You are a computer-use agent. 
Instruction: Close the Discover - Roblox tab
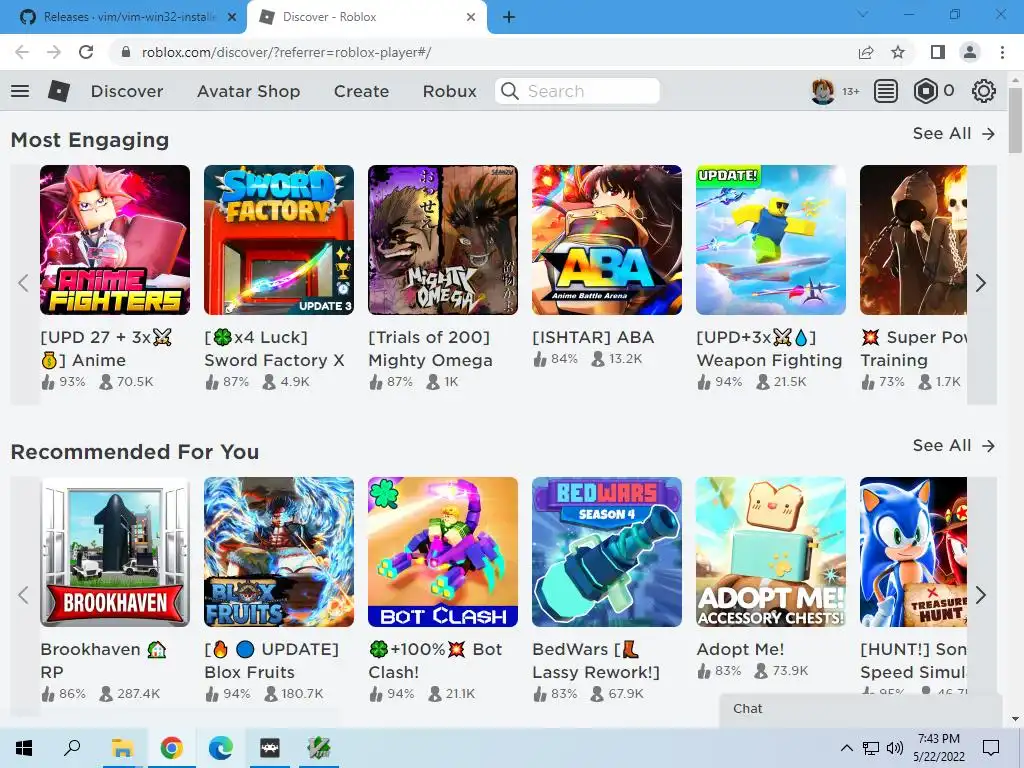(x=471, y=17)
